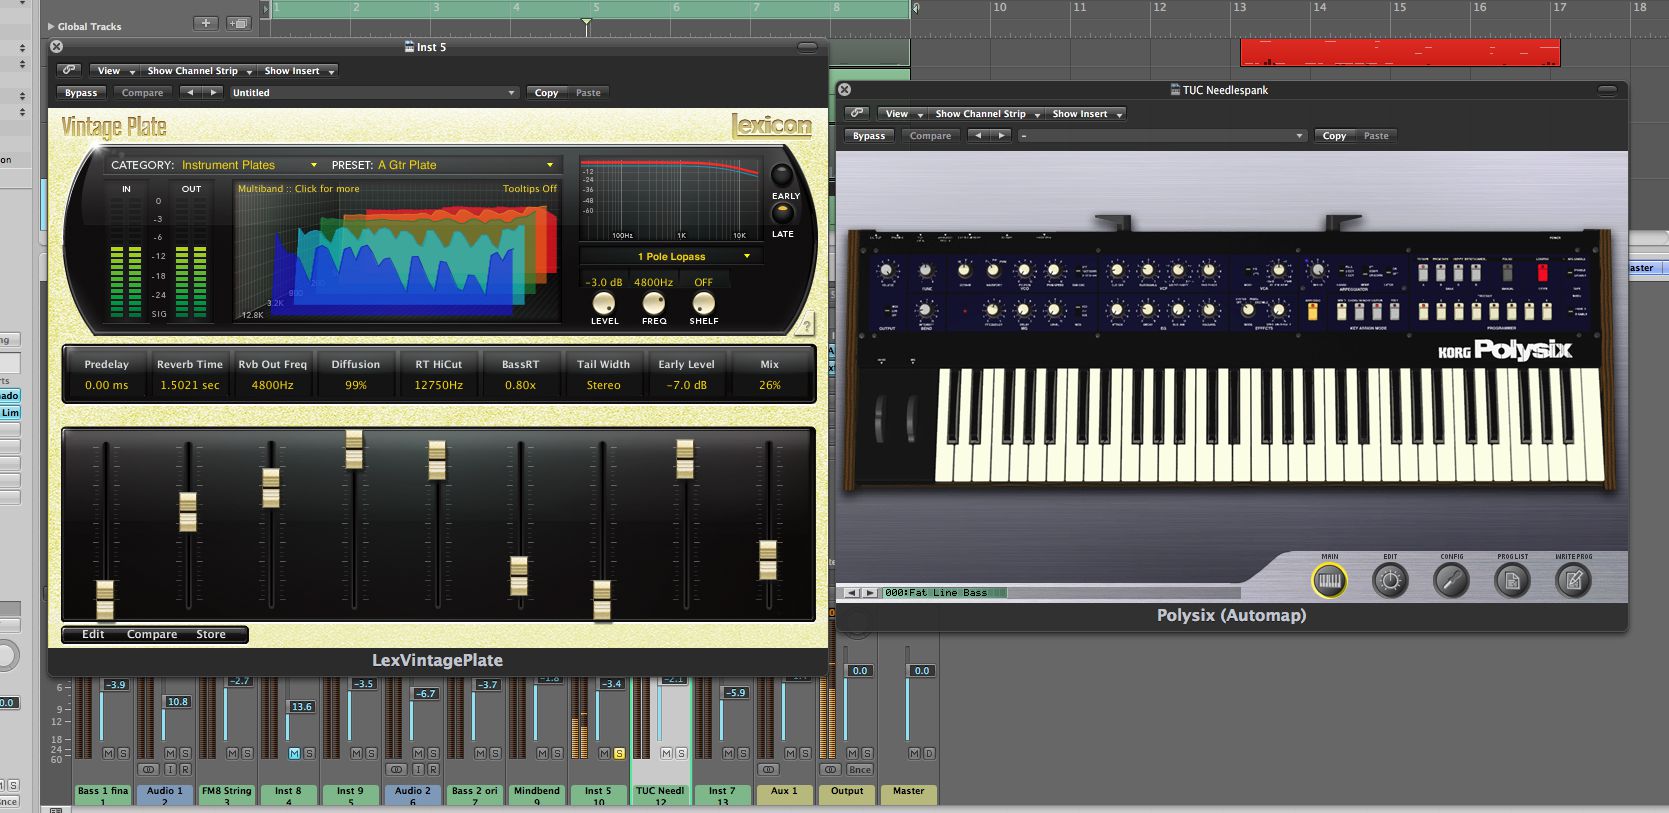Click the plus button next to Global Tracks
Viewport: 1669px width, 813px height.
coord(205,24)
